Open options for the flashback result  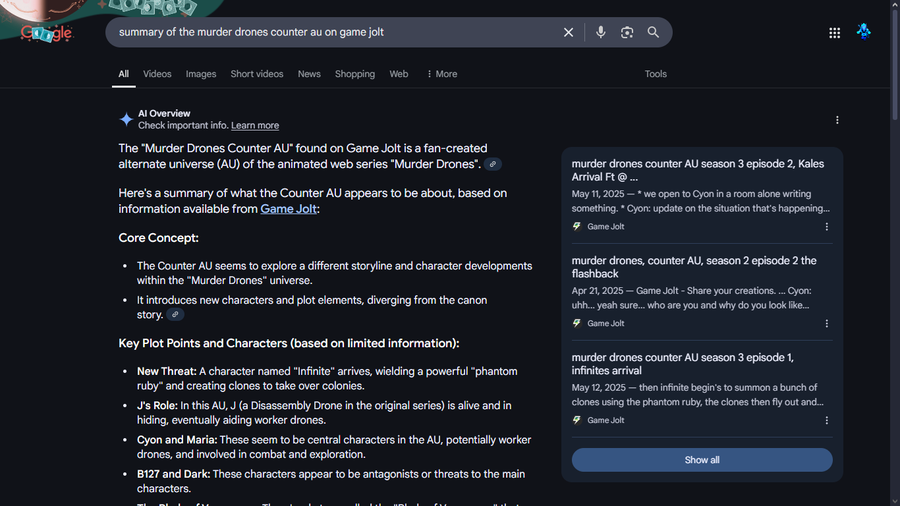[x=827, y=324]
